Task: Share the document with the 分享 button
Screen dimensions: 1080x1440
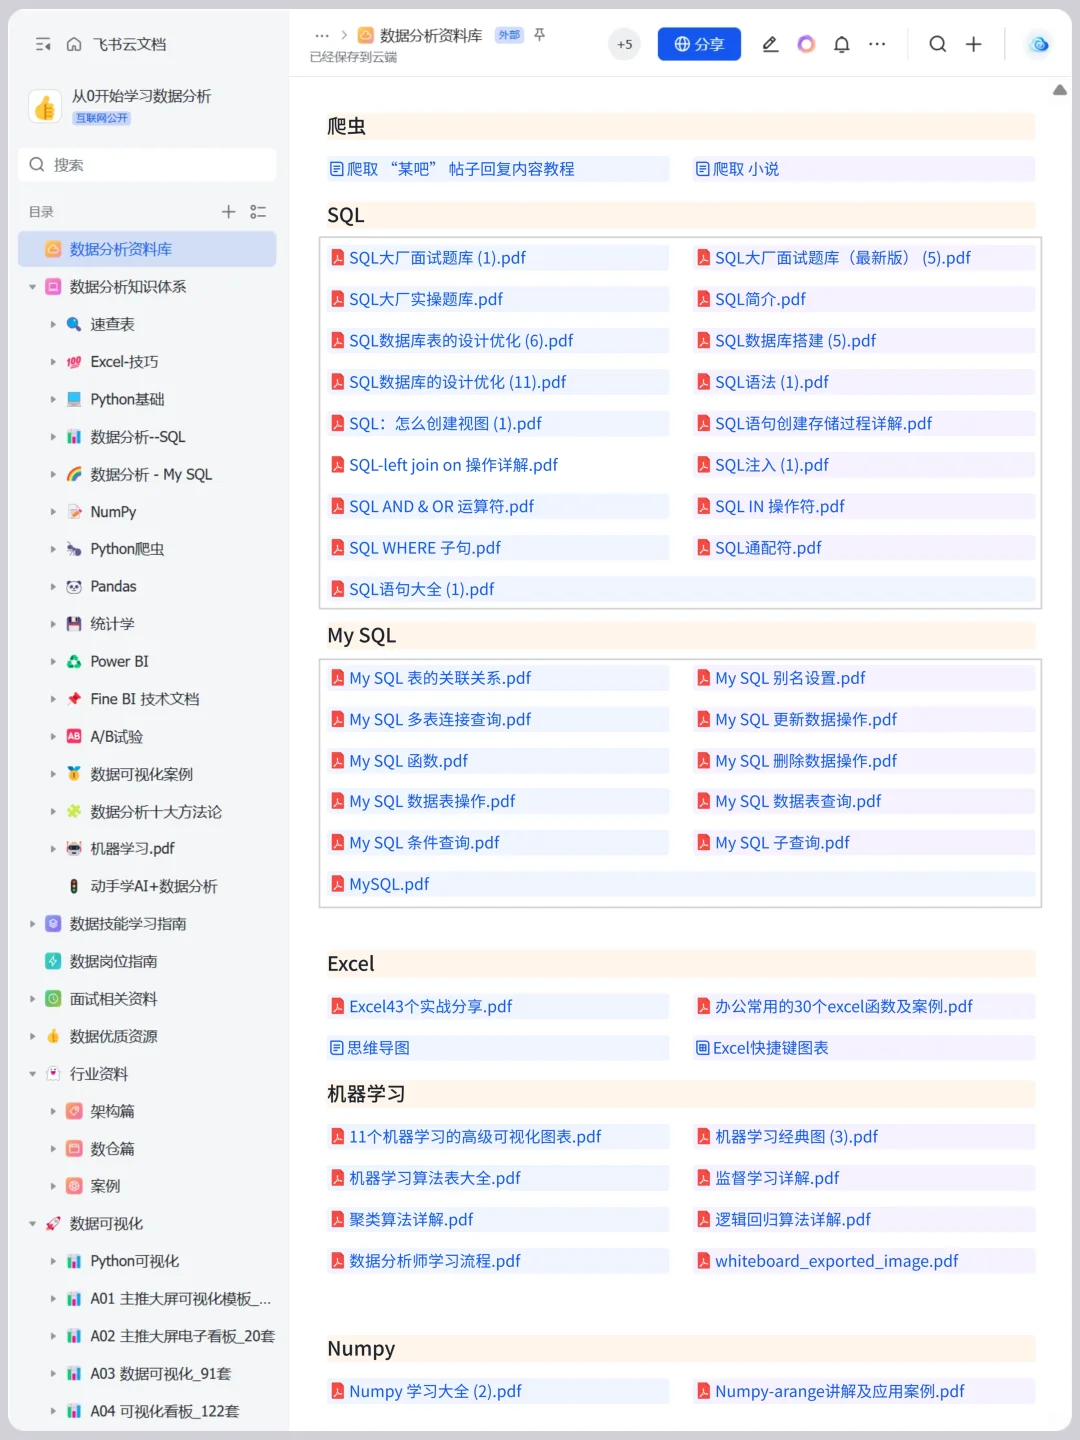Action: click(699, 44)
